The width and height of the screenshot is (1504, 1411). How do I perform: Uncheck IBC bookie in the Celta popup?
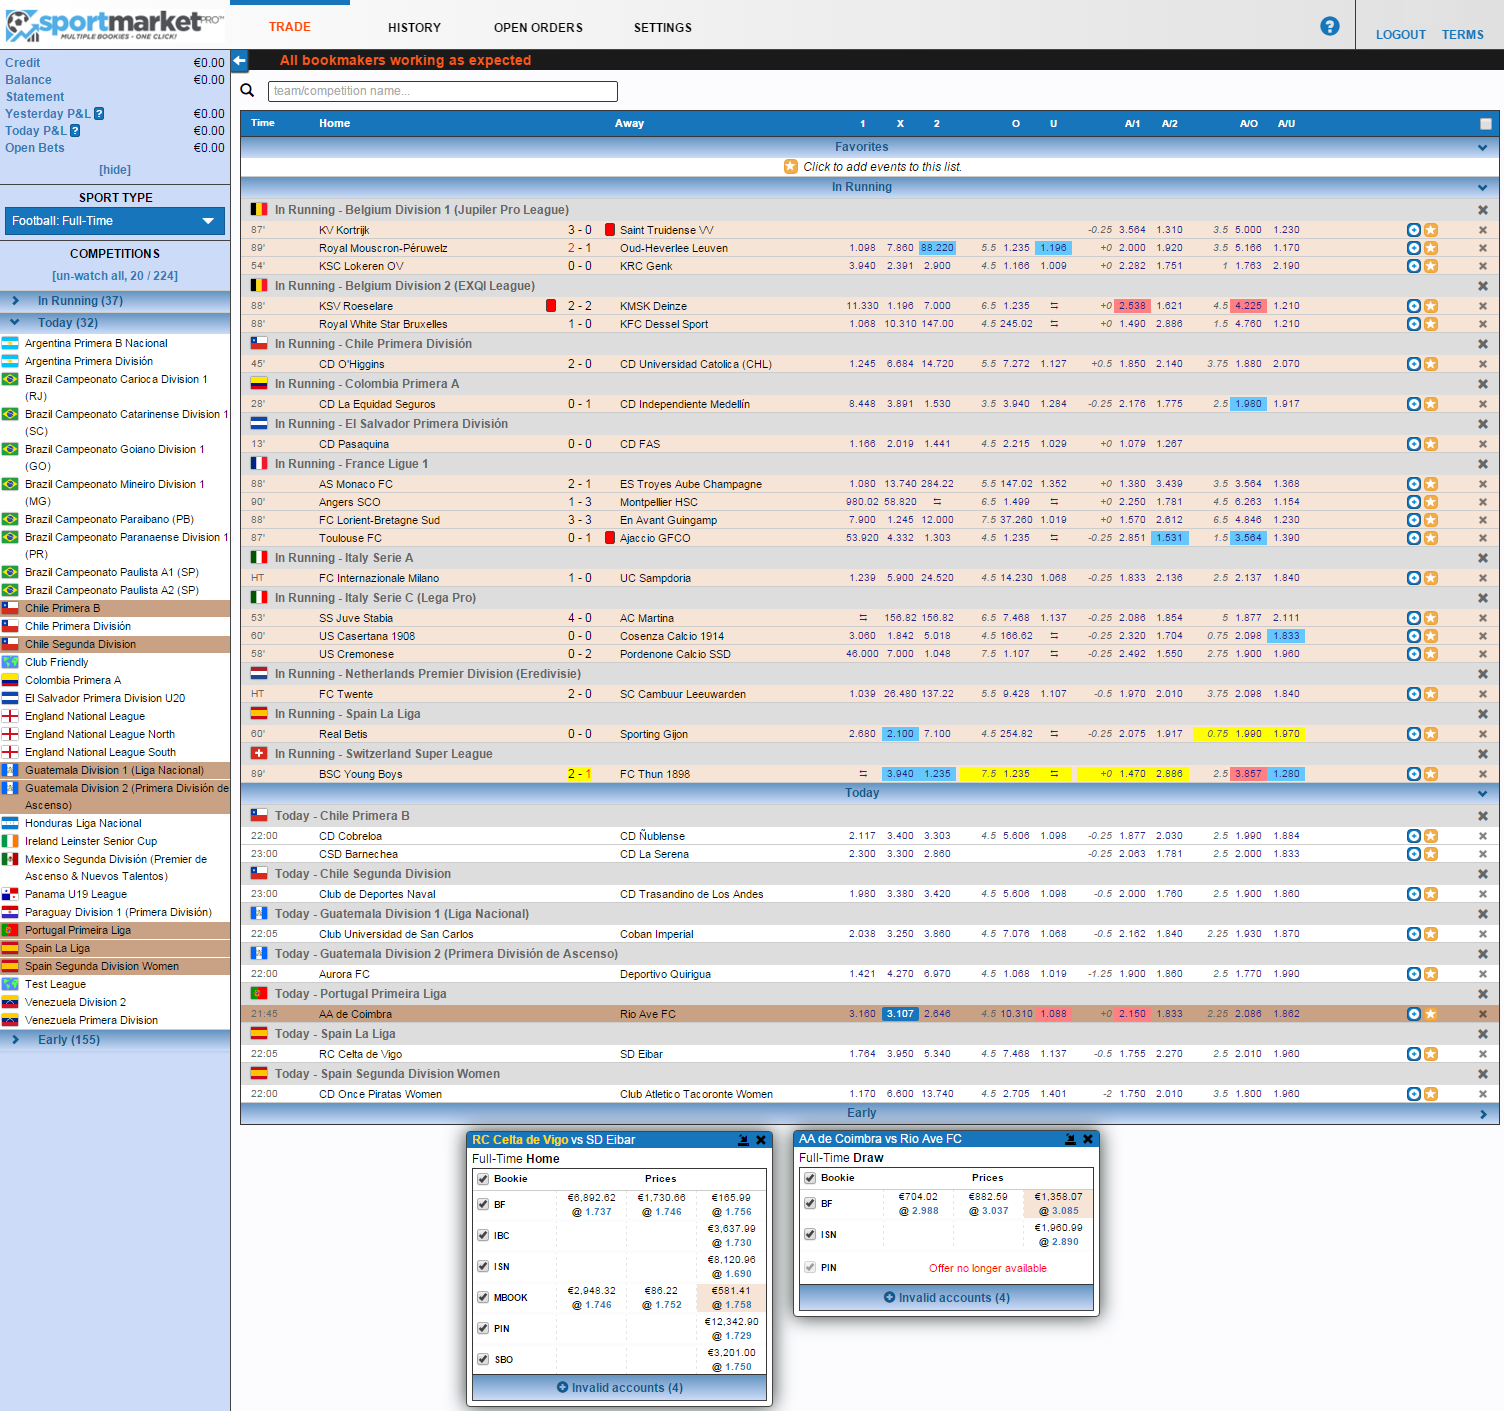click(483, 1236)
